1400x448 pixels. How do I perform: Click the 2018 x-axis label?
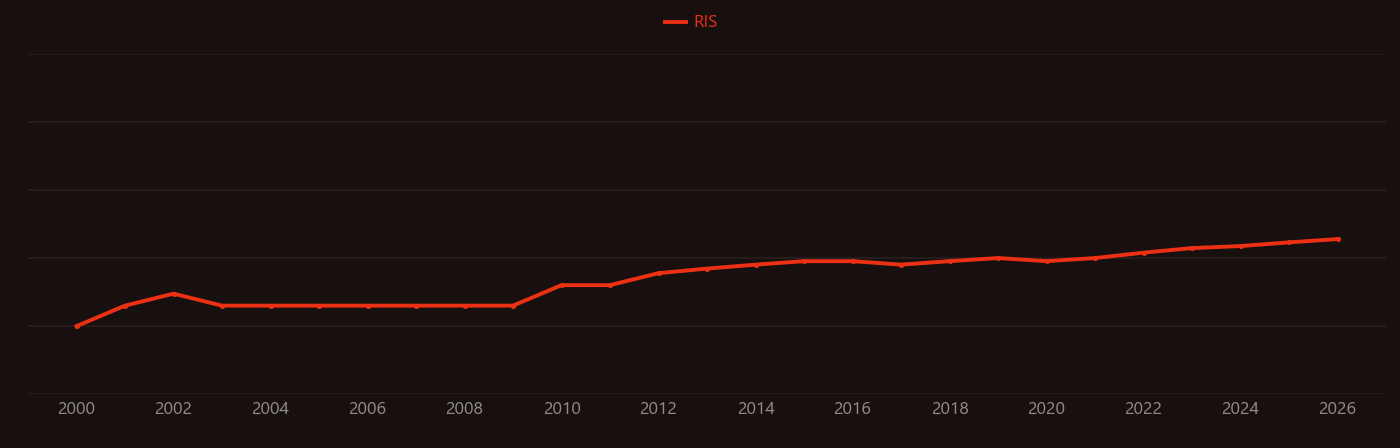click(950, 409)
